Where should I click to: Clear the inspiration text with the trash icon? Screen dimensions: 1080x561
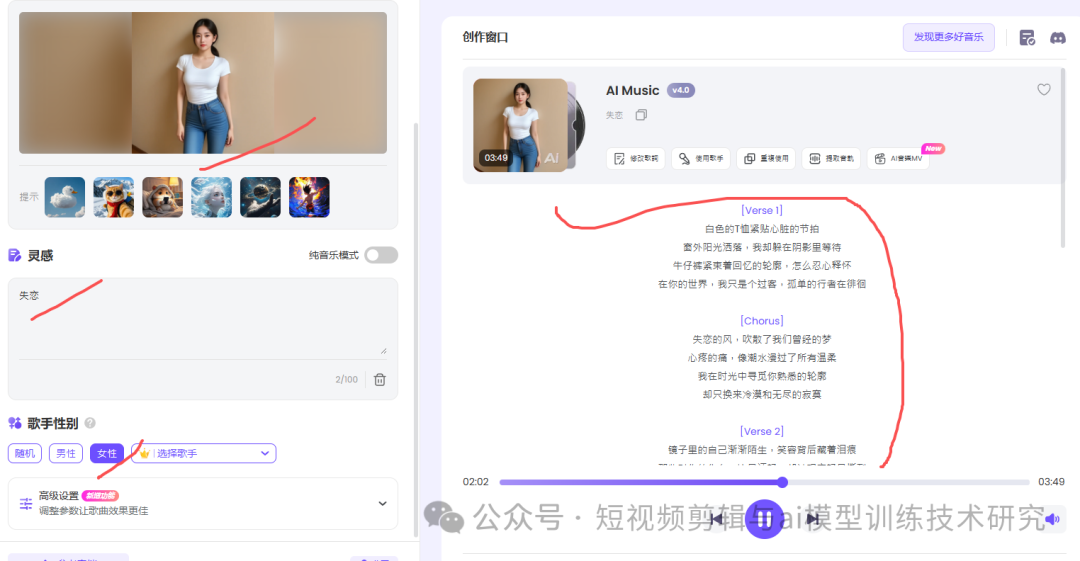pyautogui.click(x=380, y=380)
